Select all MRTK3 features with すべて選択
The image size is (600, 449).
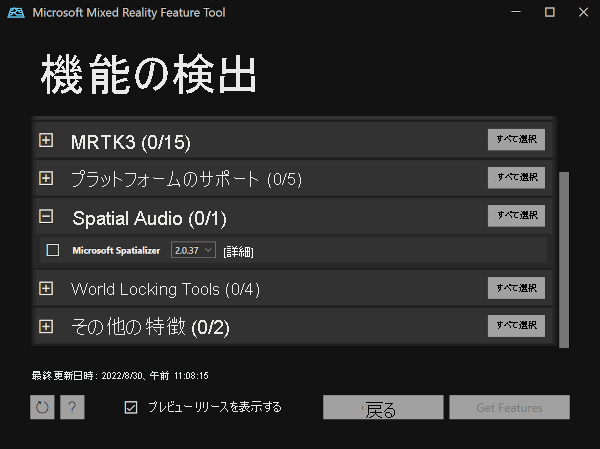516,139
